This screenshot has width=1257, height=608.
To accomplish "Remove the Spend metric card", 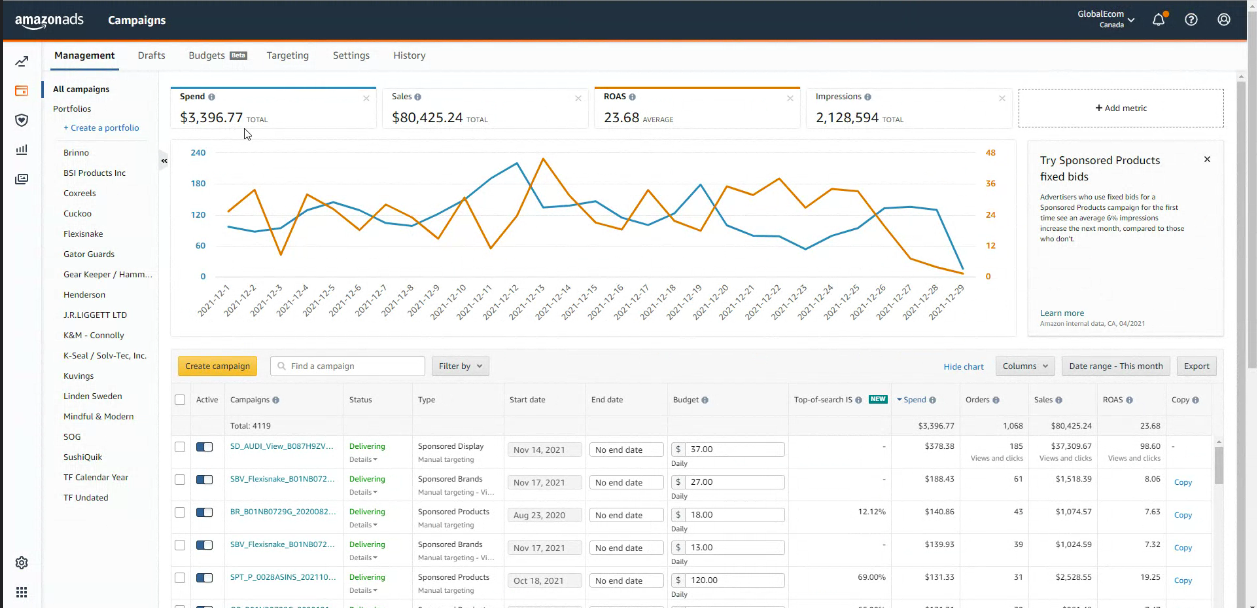I will (x=366, y=98).
